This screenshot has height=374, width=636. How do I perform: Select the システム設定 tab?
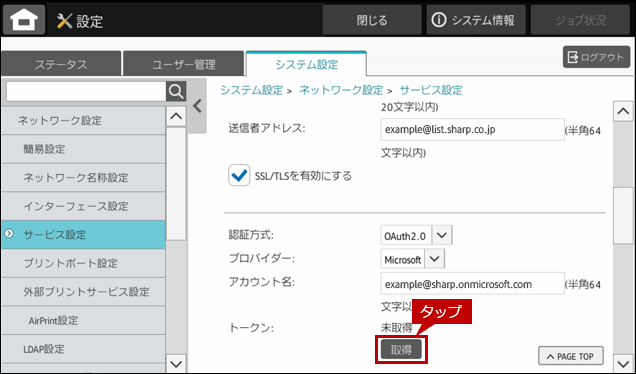tap(306, 64)
